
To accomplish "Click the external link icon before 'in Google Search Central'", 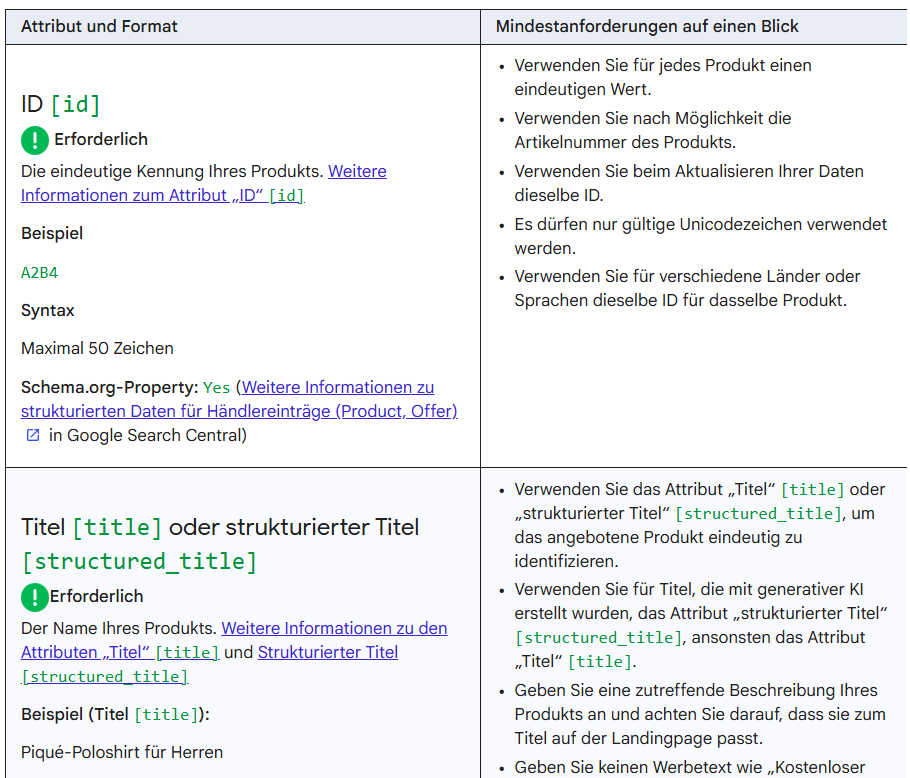I will (x=33, y=435).
